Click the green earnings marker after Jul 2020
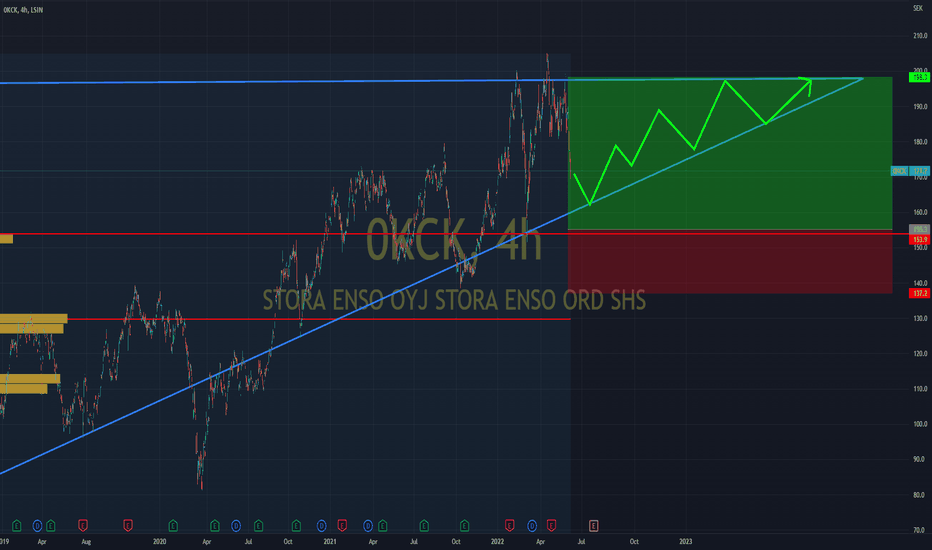 [x=258, y=526]
